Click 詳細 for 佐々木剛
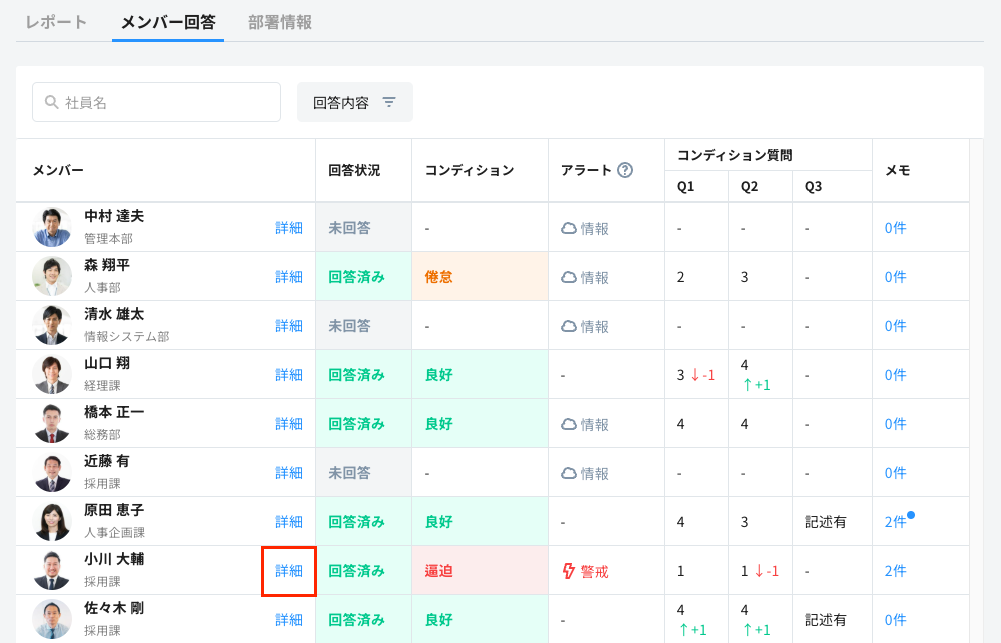 coord(288,619)
